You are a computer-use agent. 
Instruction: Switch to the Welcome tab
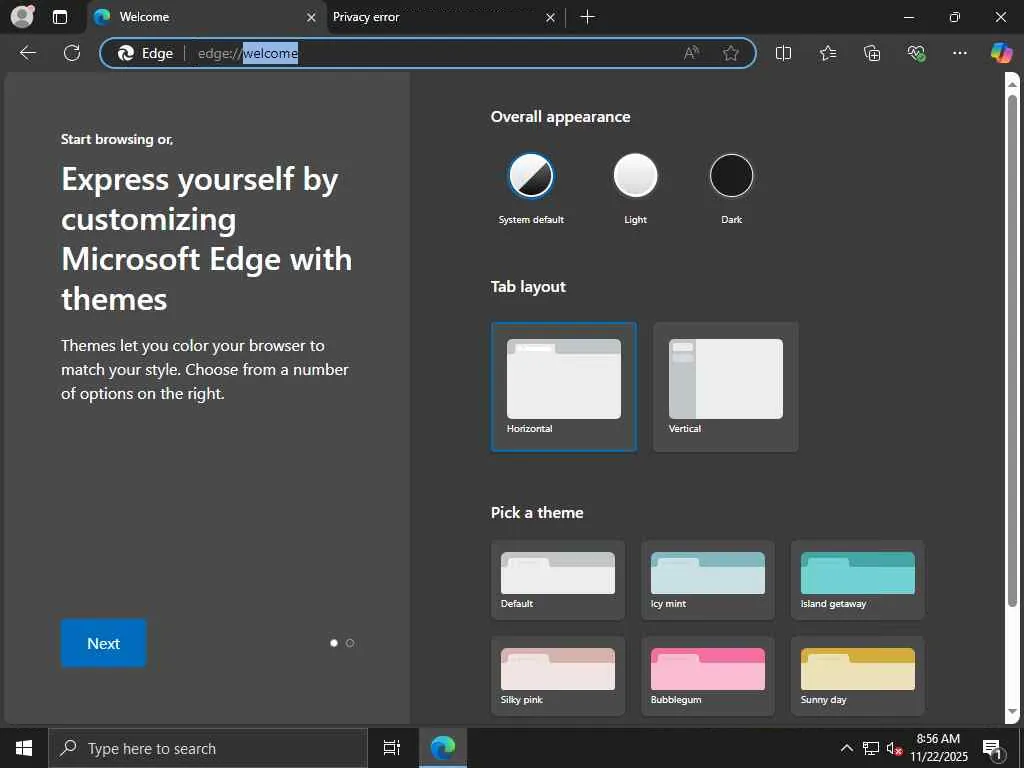pos(205,17)
